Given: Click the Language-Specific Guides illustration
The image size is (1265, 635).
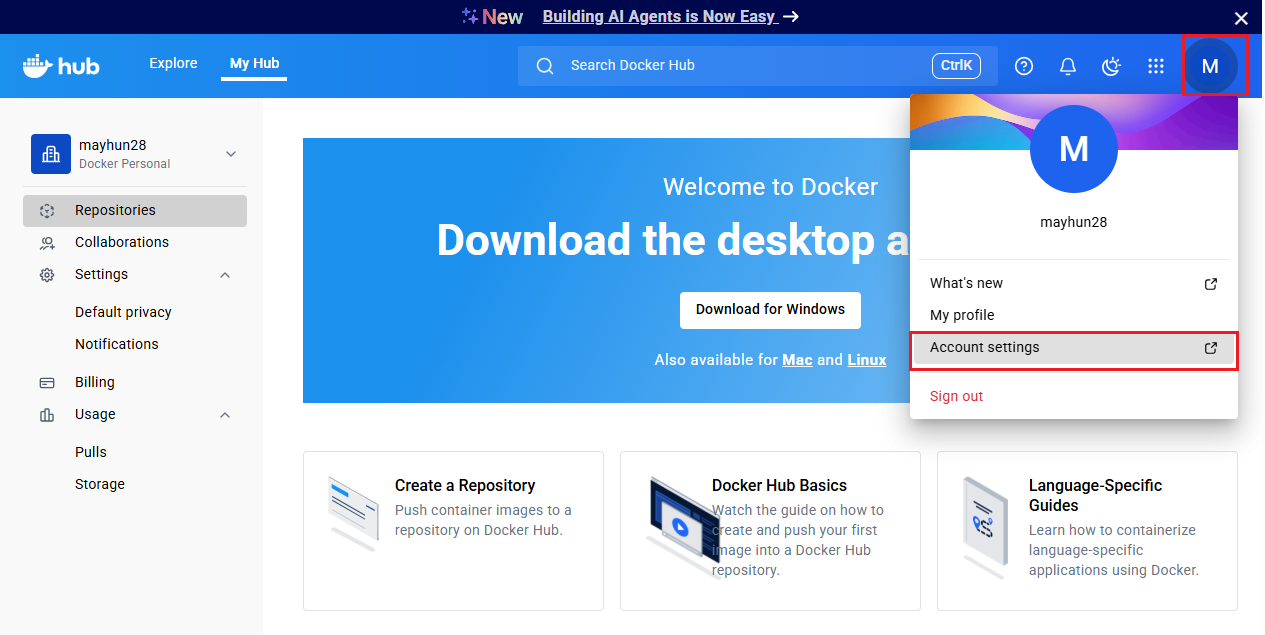Looking at the screenshot, I should coord(985,527).
